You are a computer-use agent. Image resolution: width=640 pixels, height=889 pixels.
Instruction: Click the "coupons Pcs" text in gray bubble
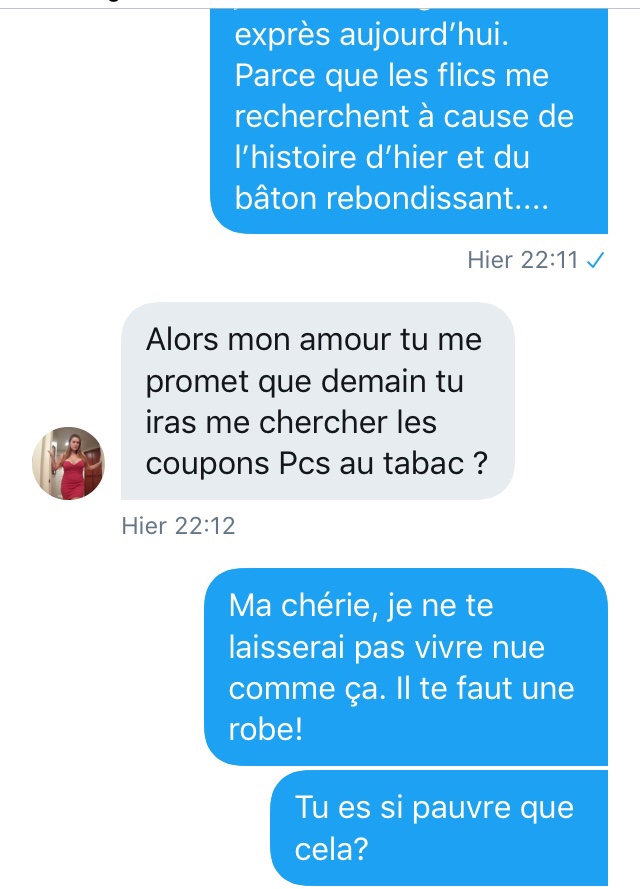(238, 464)
